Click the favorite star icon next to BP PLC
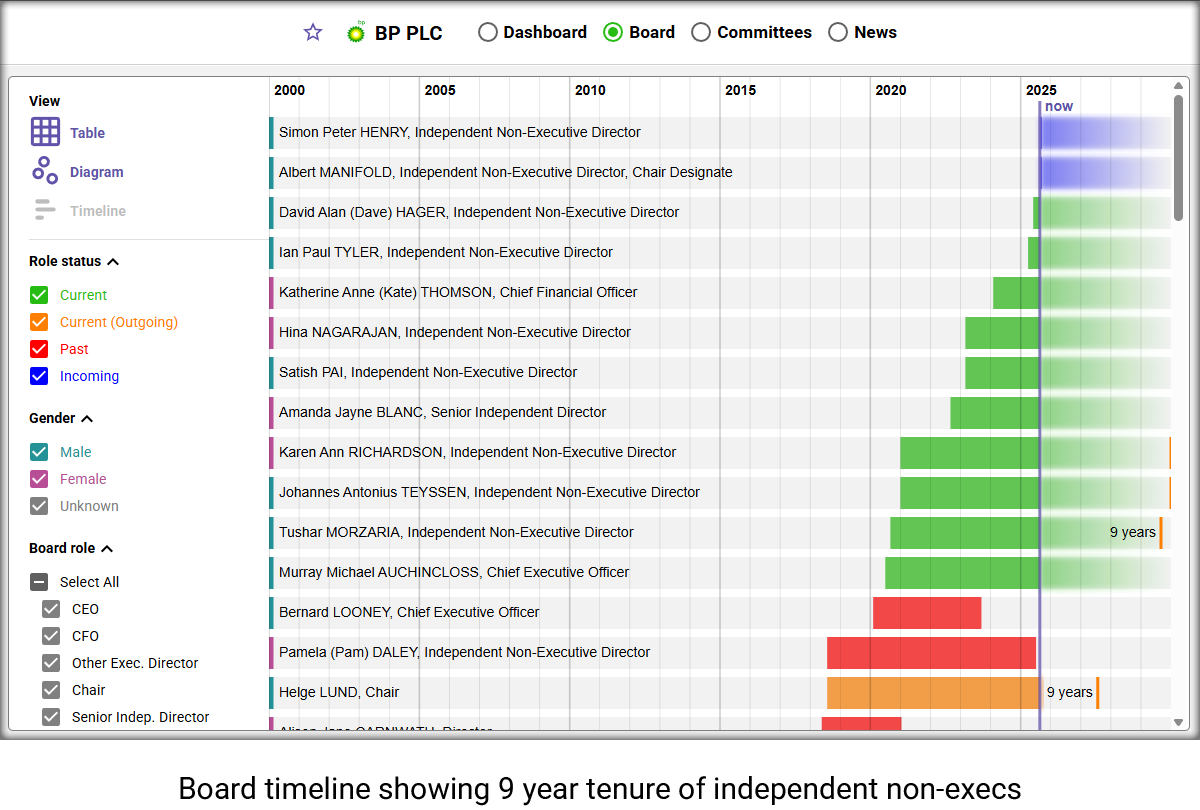The image size is (1200, 810). (313, 32)
